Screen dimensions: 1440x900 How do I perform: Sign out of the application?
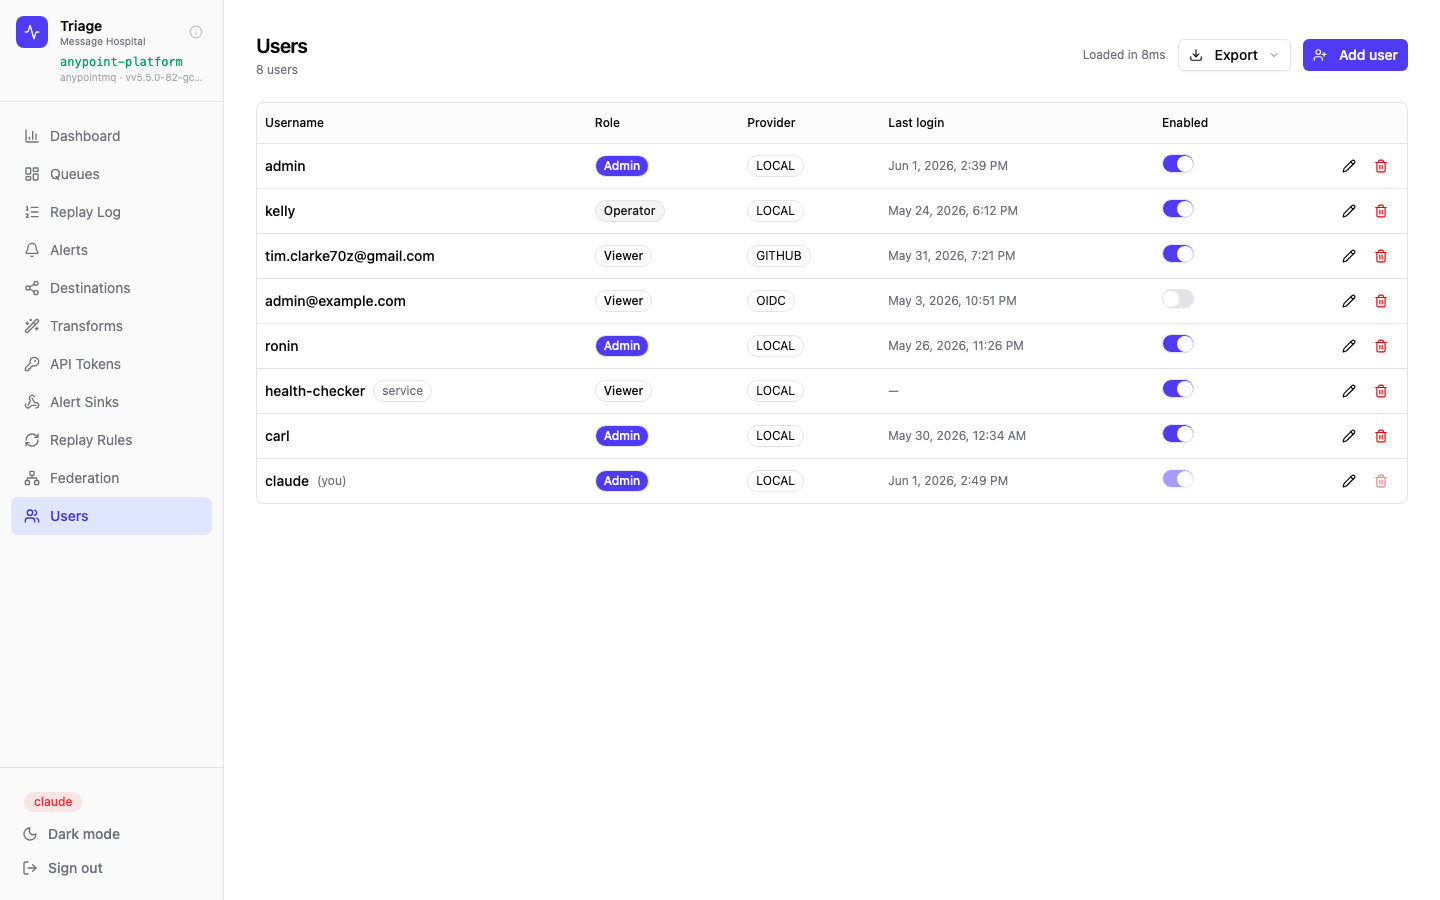point(63,868)
